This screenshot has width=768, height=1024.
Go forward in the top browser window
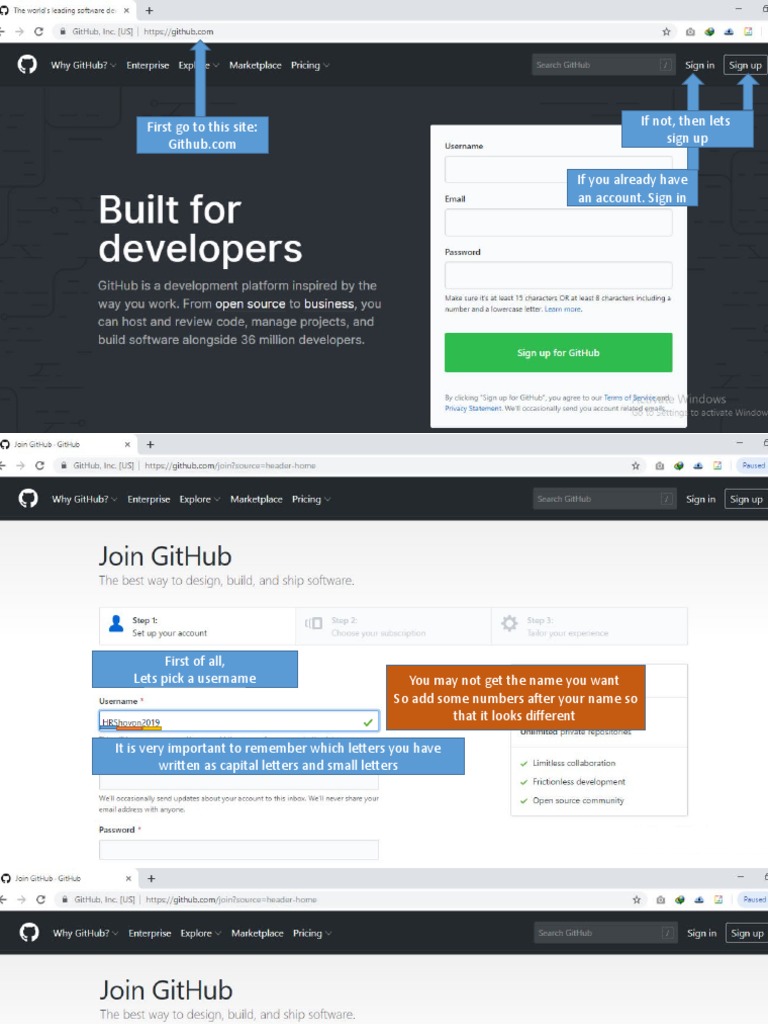pos(20,31)
